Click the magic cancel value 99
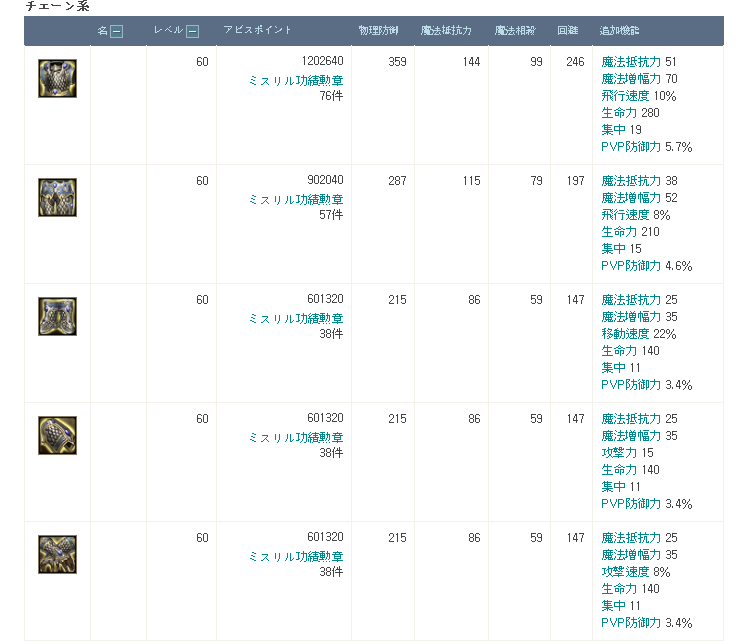 [x=536, y=62]
